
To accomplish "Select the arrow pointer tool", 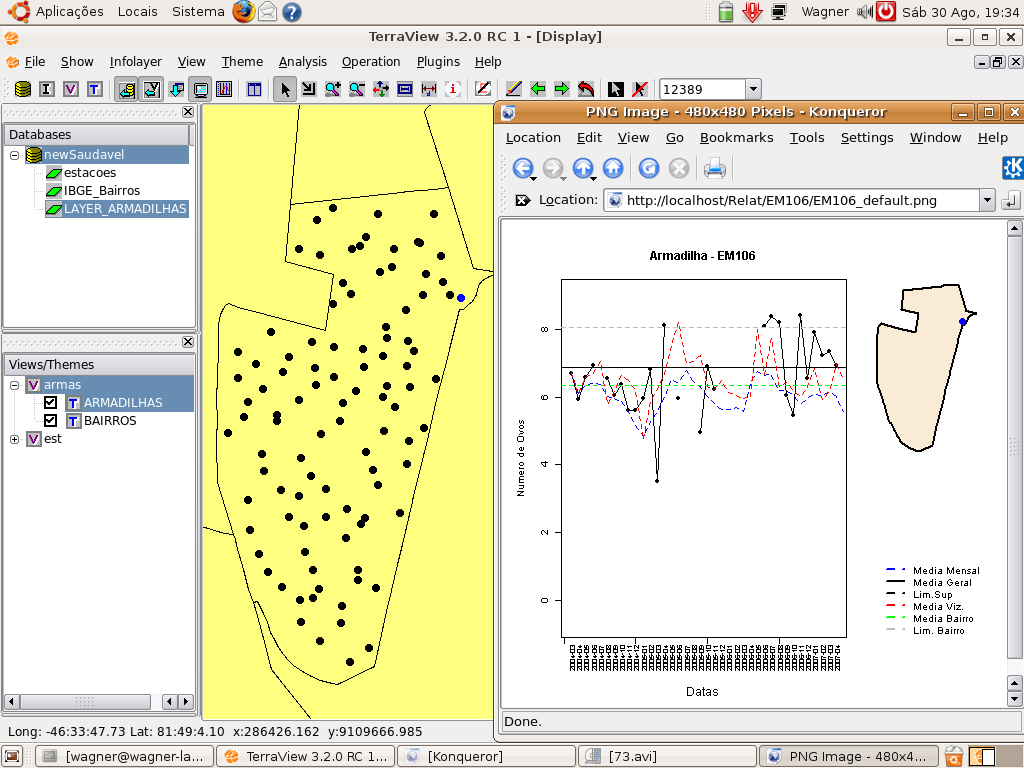I will [x=285, y=89].
